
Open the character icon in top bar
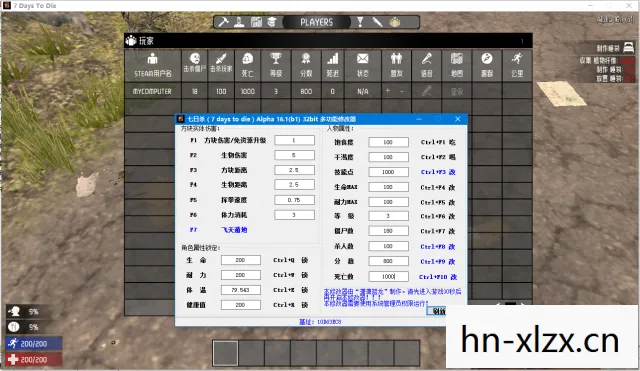(239, 22)
